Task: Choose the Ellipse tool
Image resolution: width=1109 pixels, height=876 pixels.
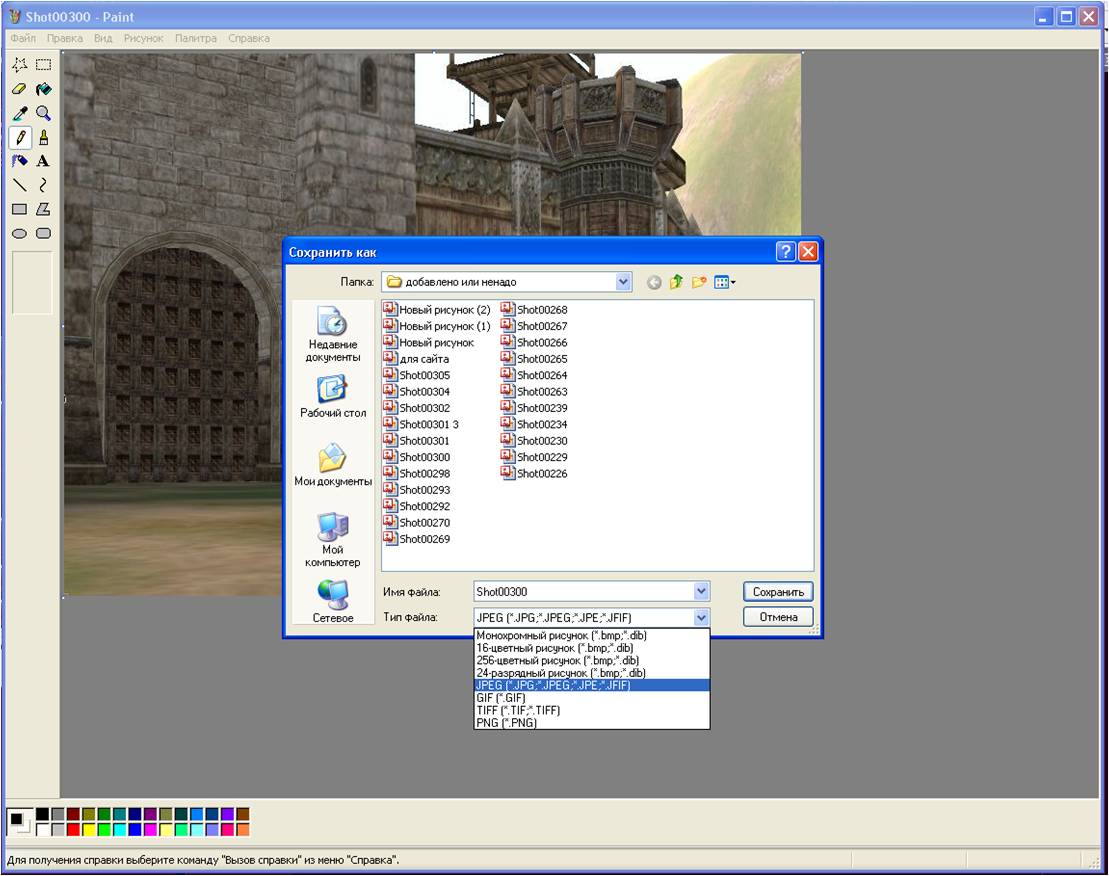Action: coord(20,233)
